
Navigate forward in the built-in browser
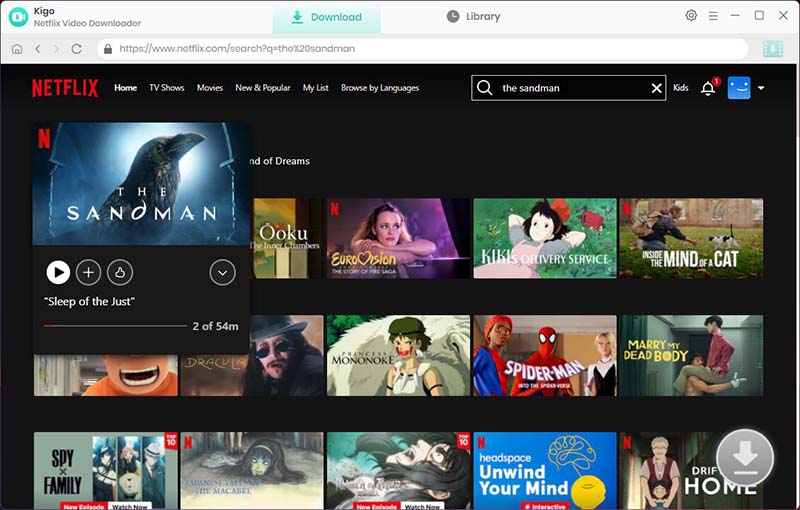click(56, 49)
